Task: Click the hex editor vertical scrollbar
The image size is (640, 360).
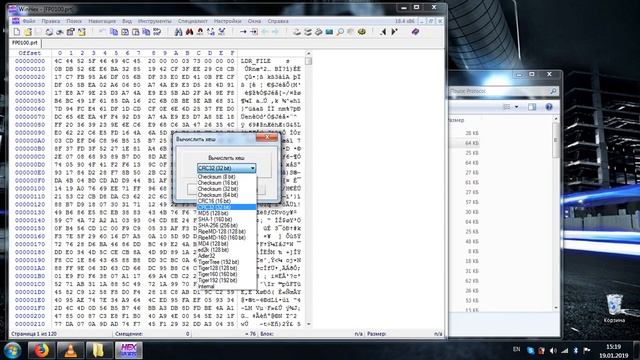Action: click(309, 189)
